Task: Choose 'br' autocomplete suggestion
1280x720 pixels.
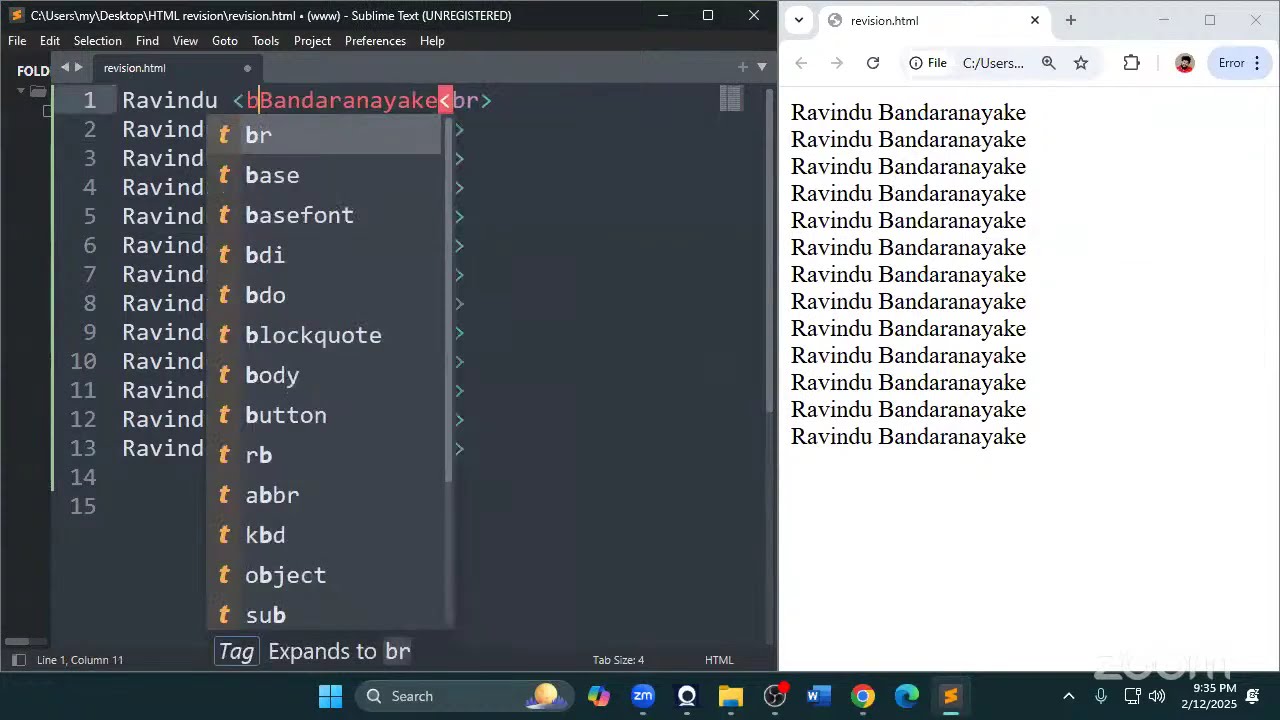Action: click(x=324, y=135)
